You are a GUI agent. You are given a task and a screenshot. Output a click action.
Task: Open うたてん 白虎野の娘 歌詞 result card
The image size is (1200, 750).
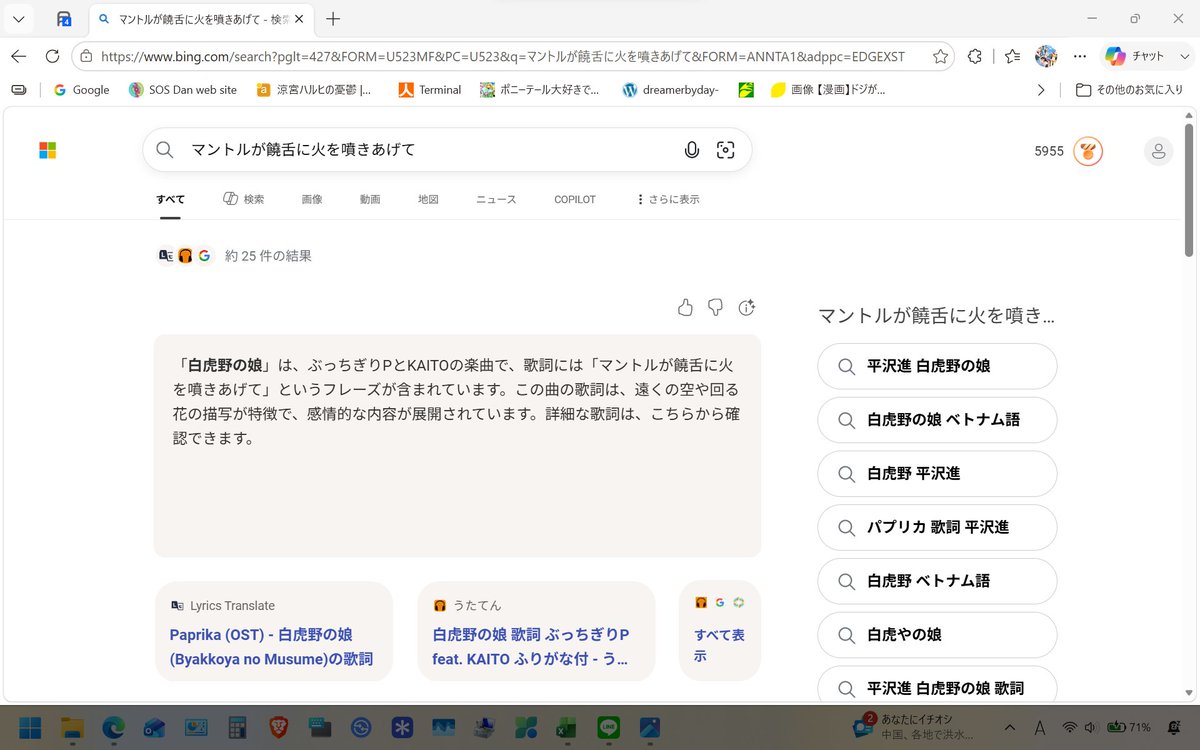536,631
